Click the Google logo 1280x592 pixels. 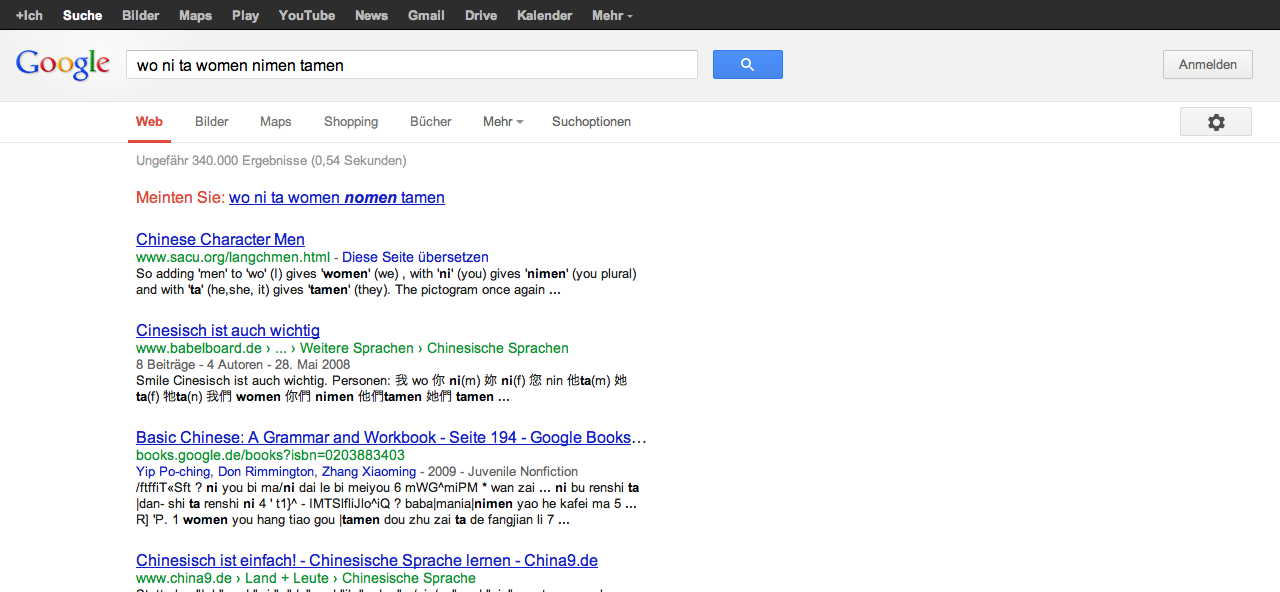[x=63, y=65]
